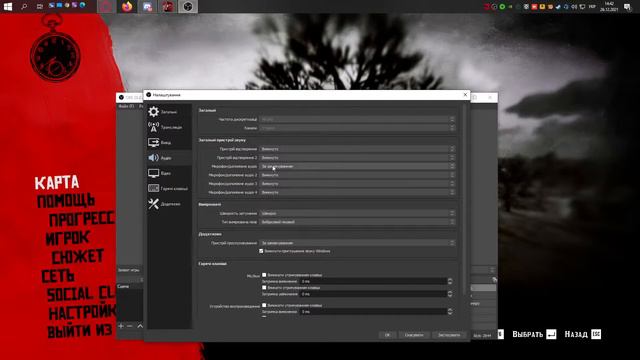
Task: Click the Apply (Застосувати) button
Action: tap(449, 335)
